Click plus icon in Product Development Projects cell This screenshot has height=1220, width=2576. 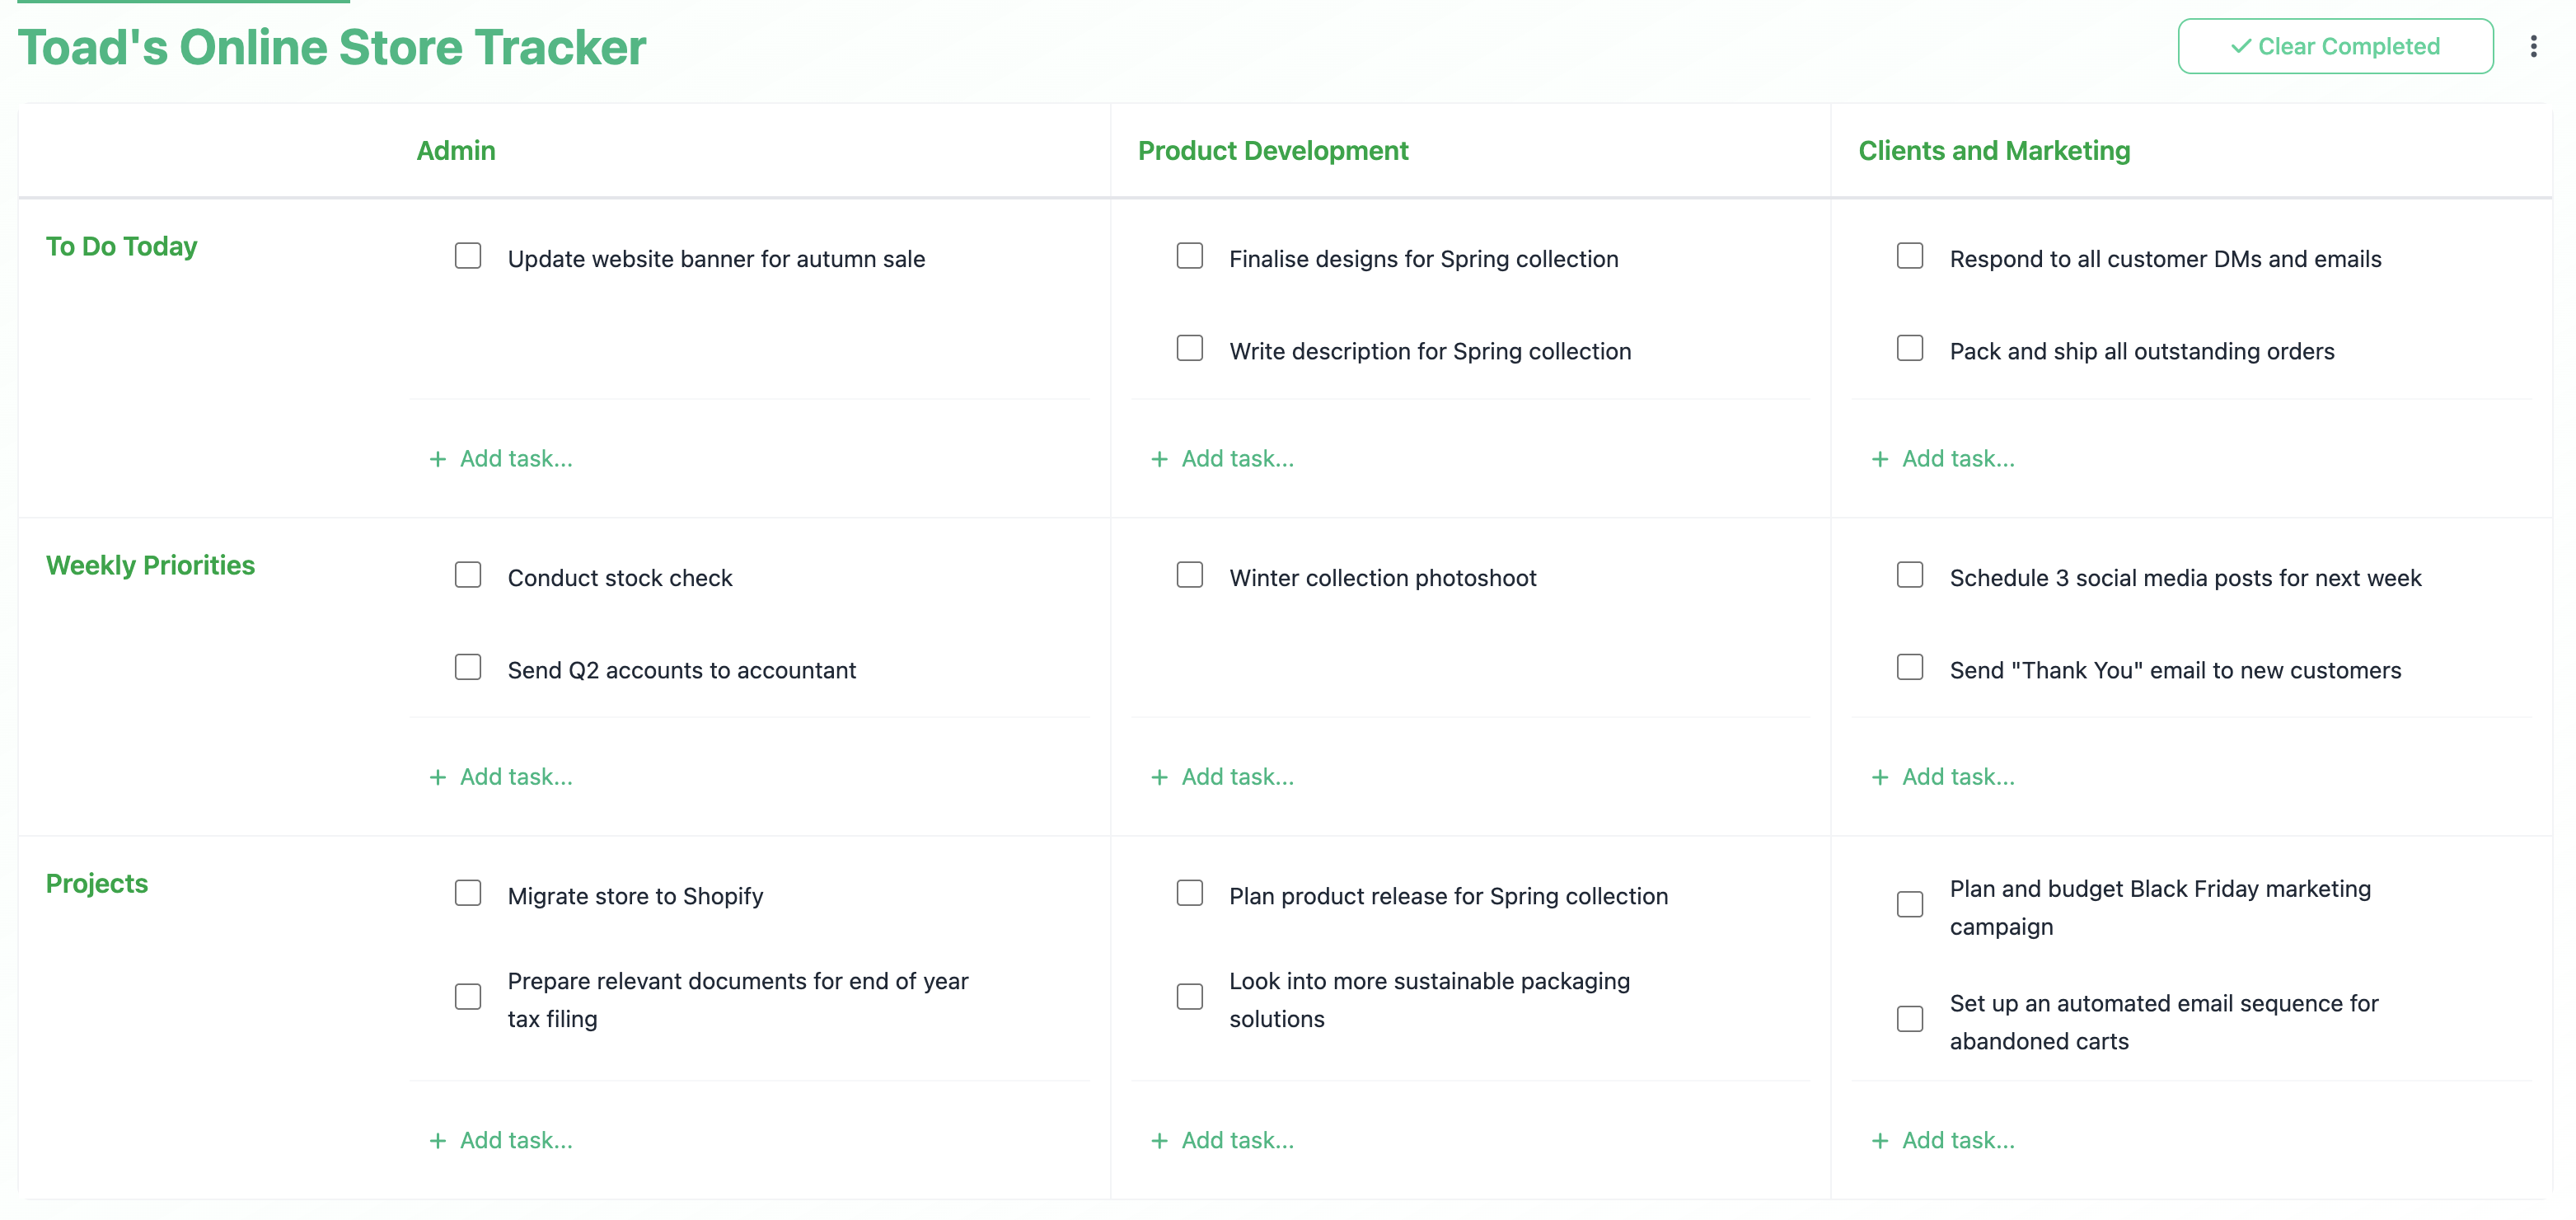pos(1159,1140)
